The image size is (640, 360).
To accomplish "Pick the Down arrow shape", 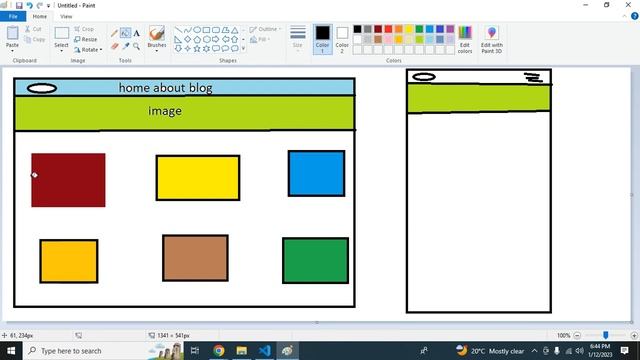I will [x=178, y=49].
